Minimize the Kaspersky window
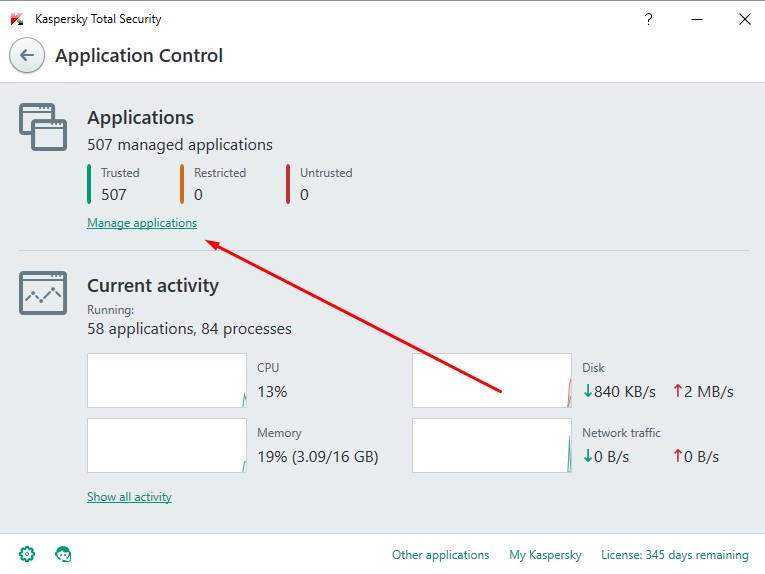This screenshot has height=574, width=765. tap(697, 19)
